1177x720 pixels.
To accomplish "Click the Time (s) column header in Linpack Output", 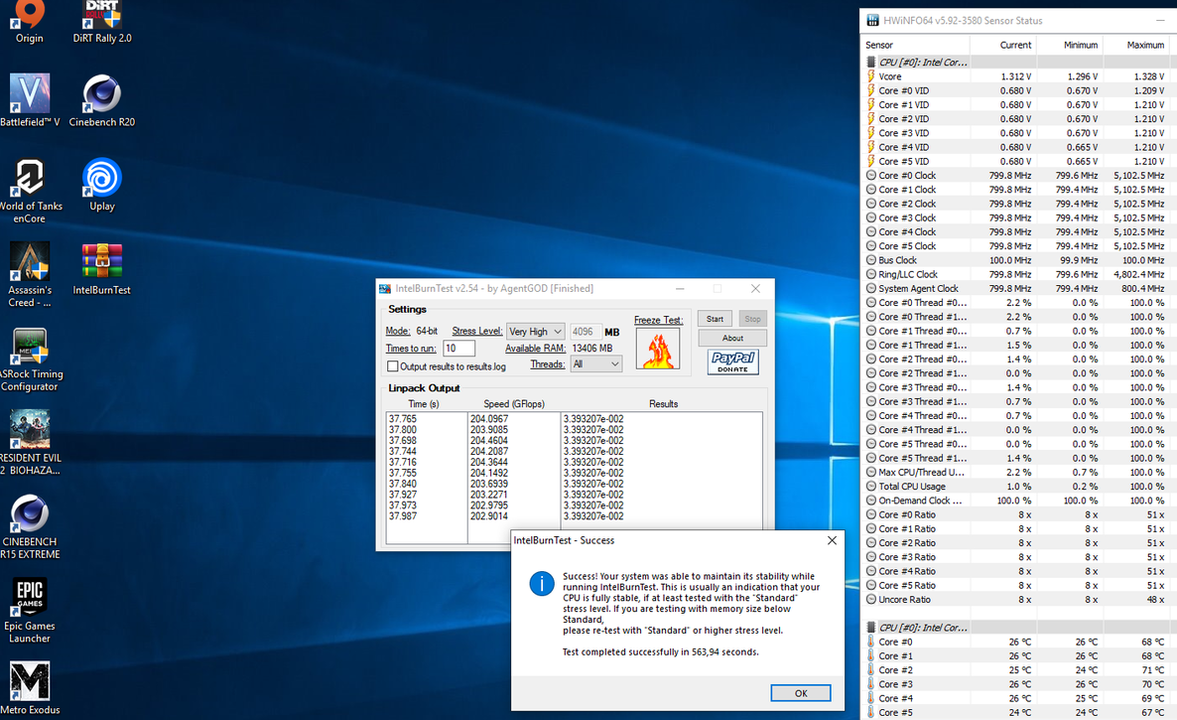I will (x=423, y=404).
